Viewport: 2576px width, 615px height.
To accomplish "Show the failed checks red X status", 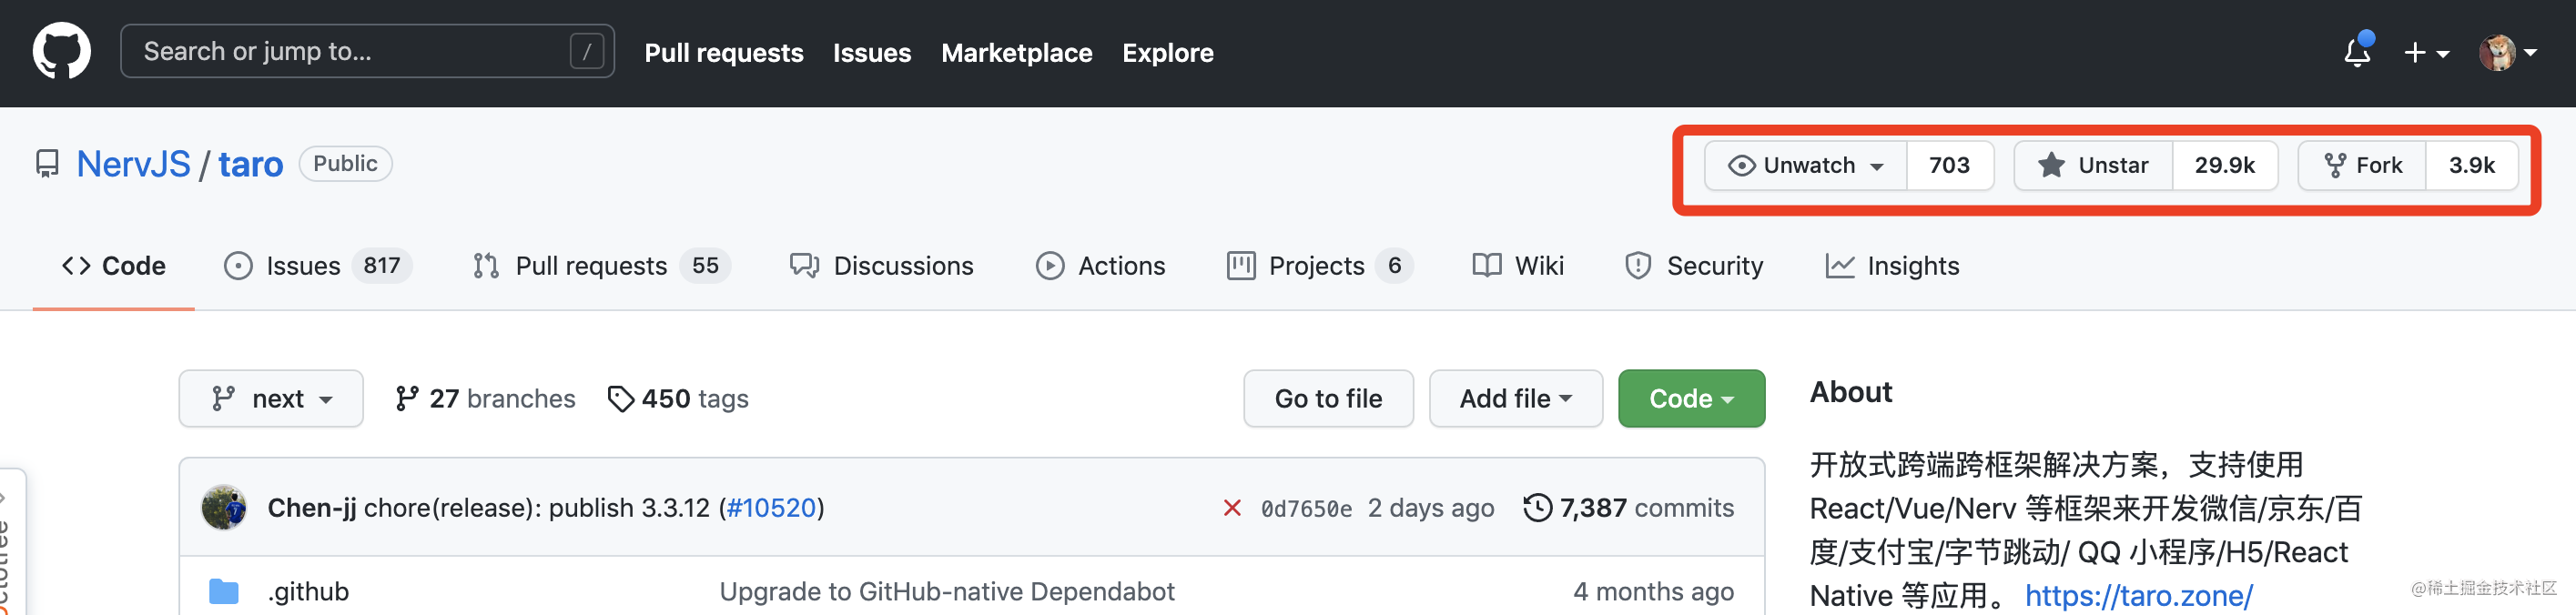I will coord(1232,508).
